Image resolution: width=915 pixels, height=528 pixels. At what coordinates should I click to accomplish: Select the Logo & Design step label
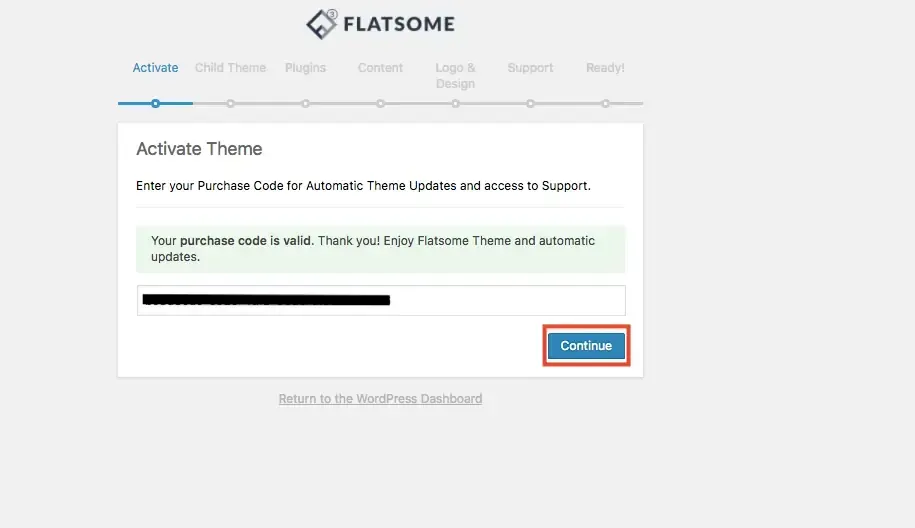point(455,76)
